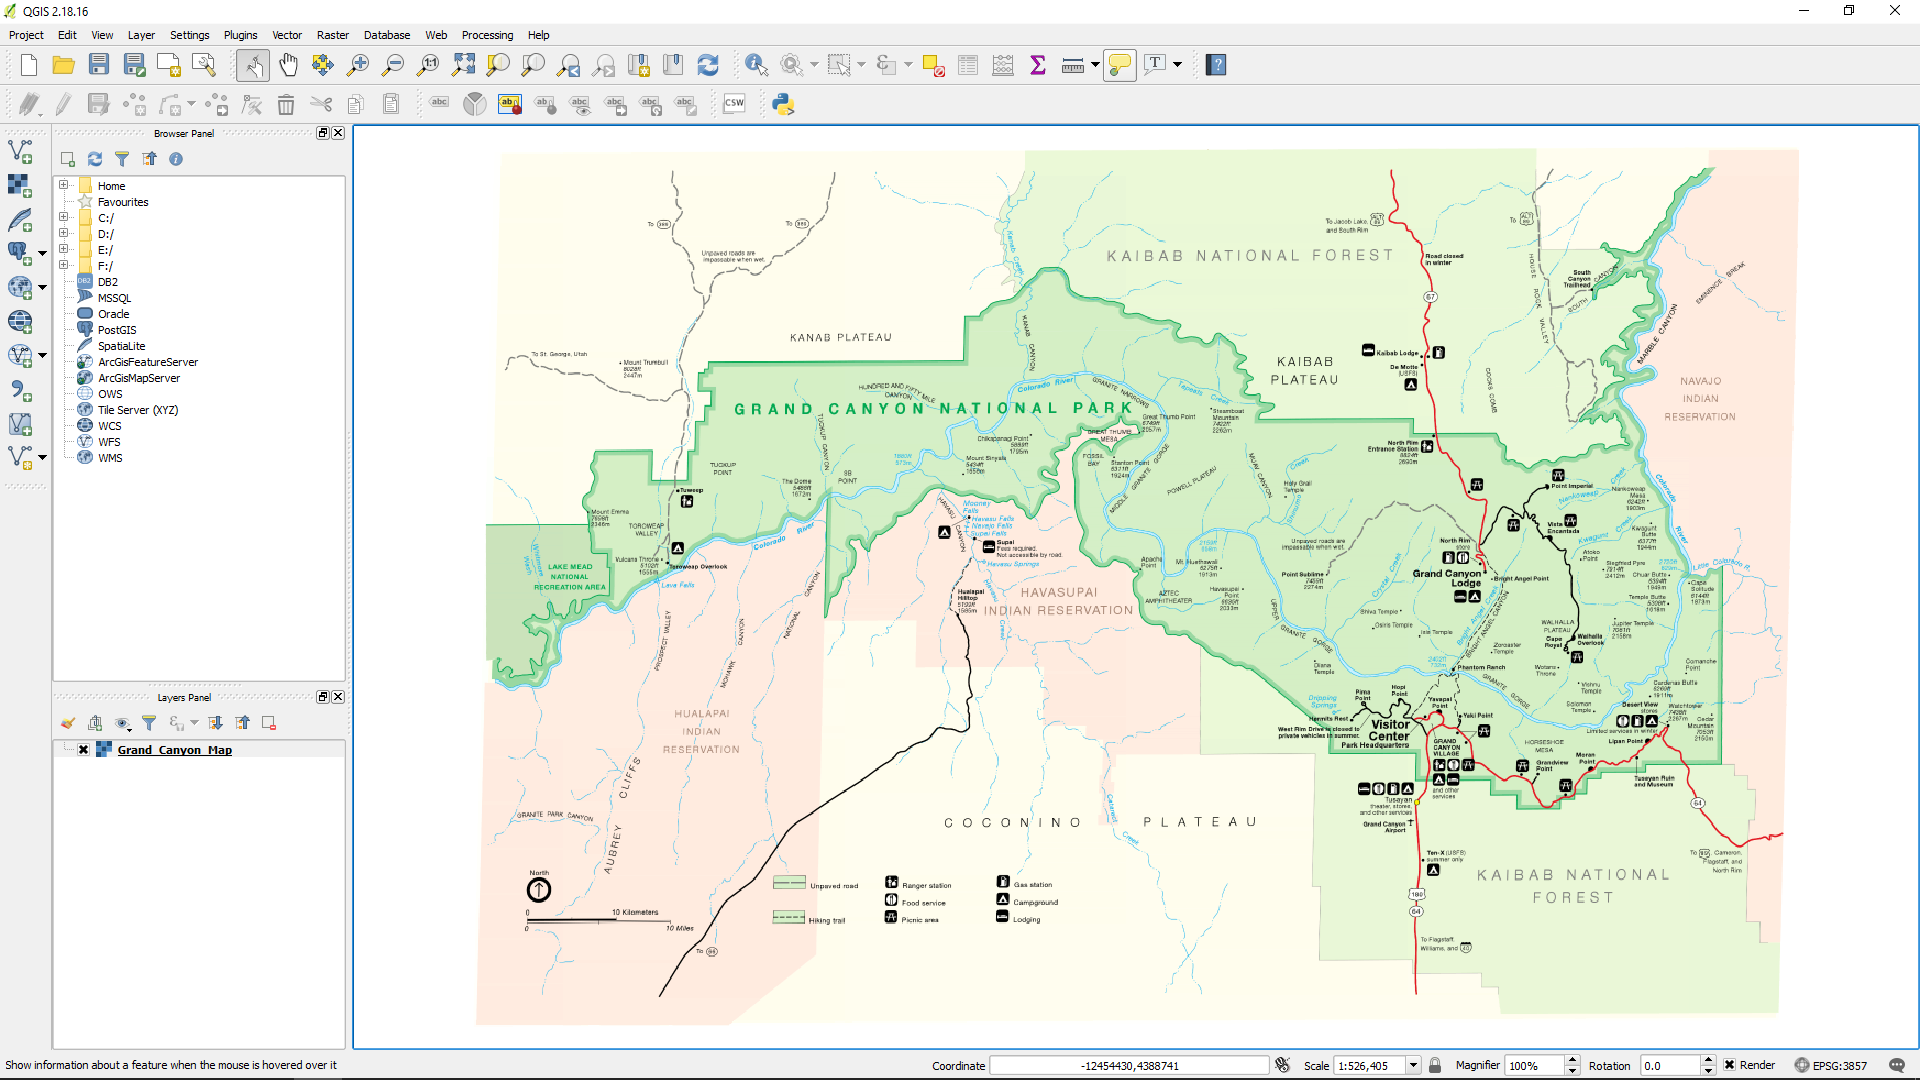
Task: Toggle Grand_Canyon_Map layer visibility checkbox
Action: 83,750
